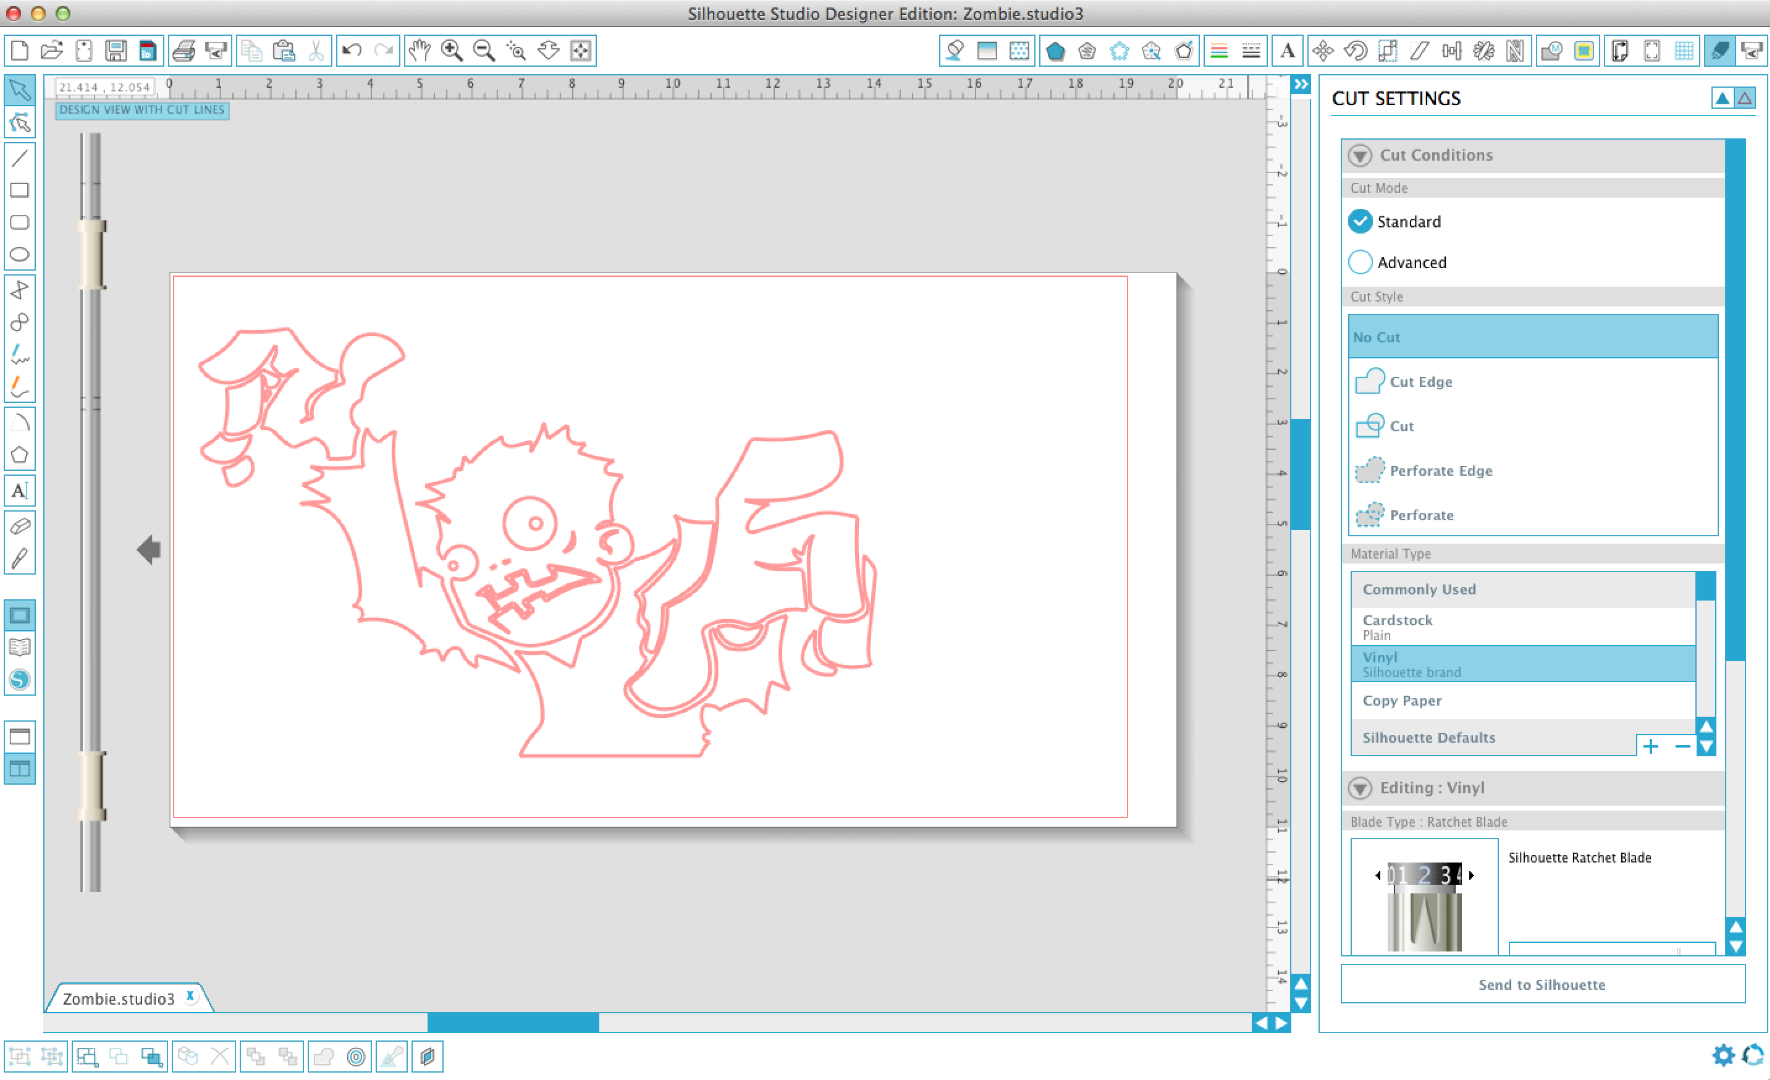Click the filled triangle in Cut Settings header
1770x1080 pixels.
(x=1722, y=98)
